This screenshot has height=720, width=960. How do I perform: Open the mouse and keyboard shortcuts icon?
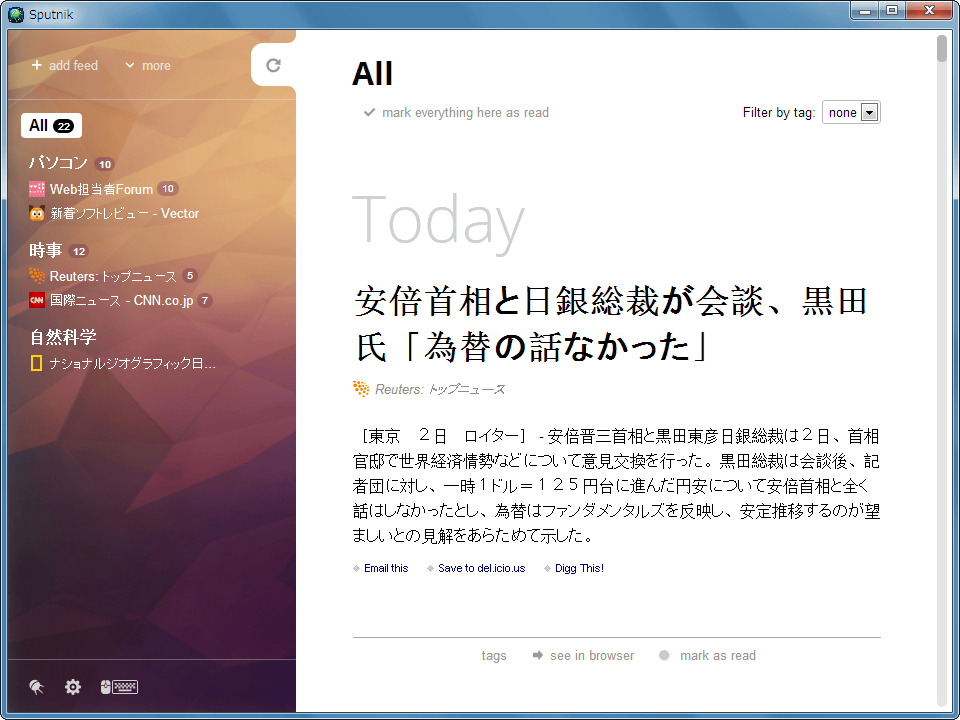[119, 687]
